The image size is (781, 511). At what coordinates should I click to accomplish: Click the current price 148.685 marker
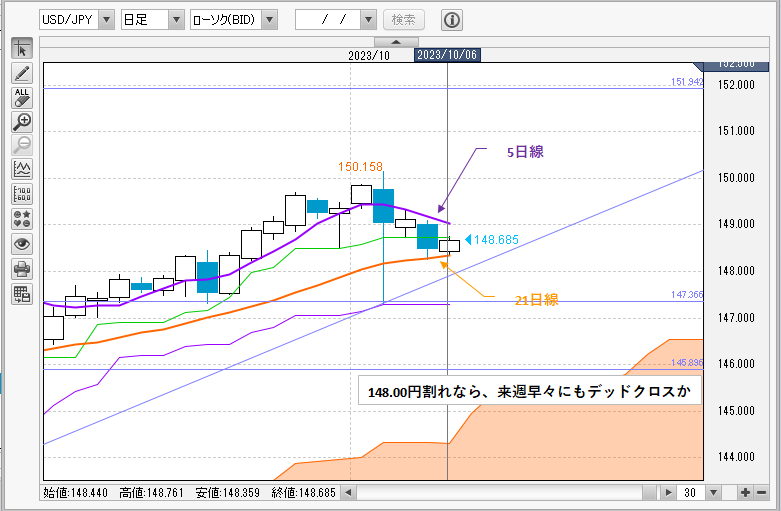[x=492, y=240]
